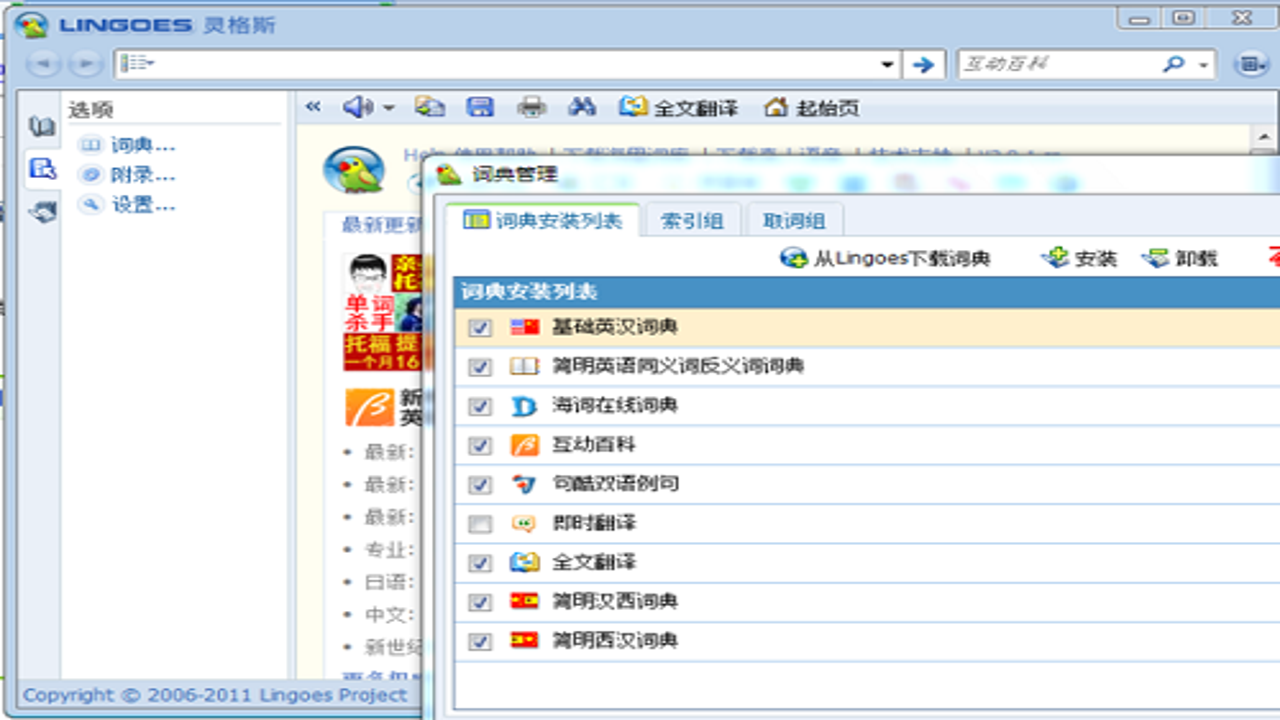Uncheck 句酷双语例句 checkbox
This screenshot has height=720, width=1280.
[480, 484]
